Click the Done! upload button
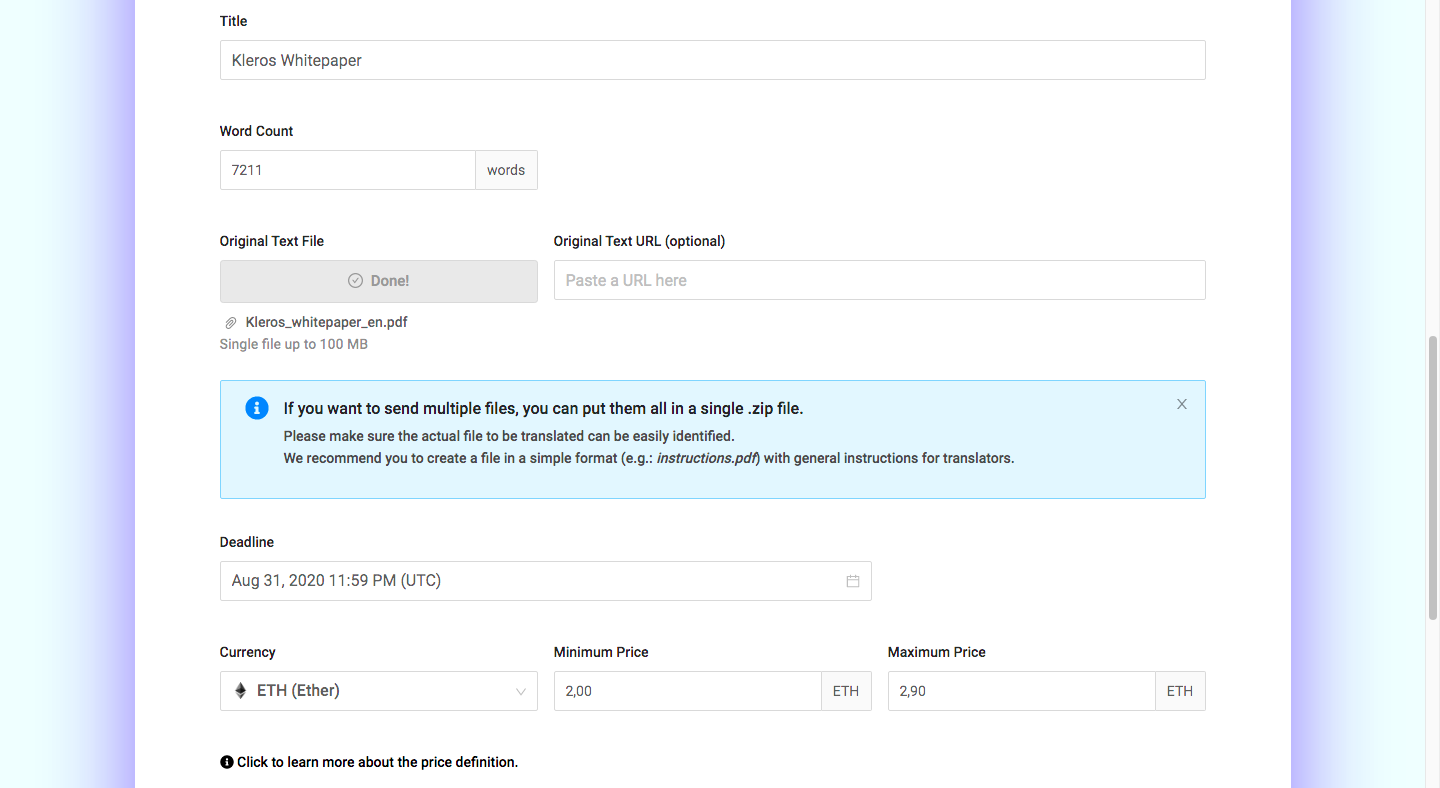The width and height of the screenshot is (1440, 788). (x=378, y=281)
